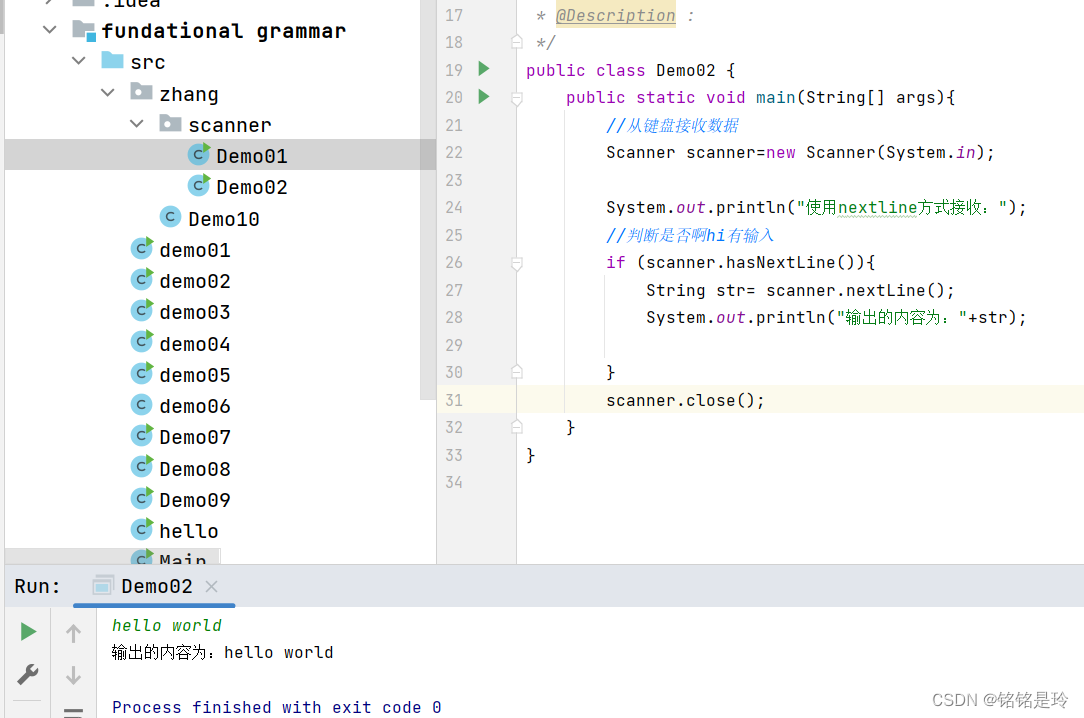Select Demo01 class in scanner package

click(221, 155)
